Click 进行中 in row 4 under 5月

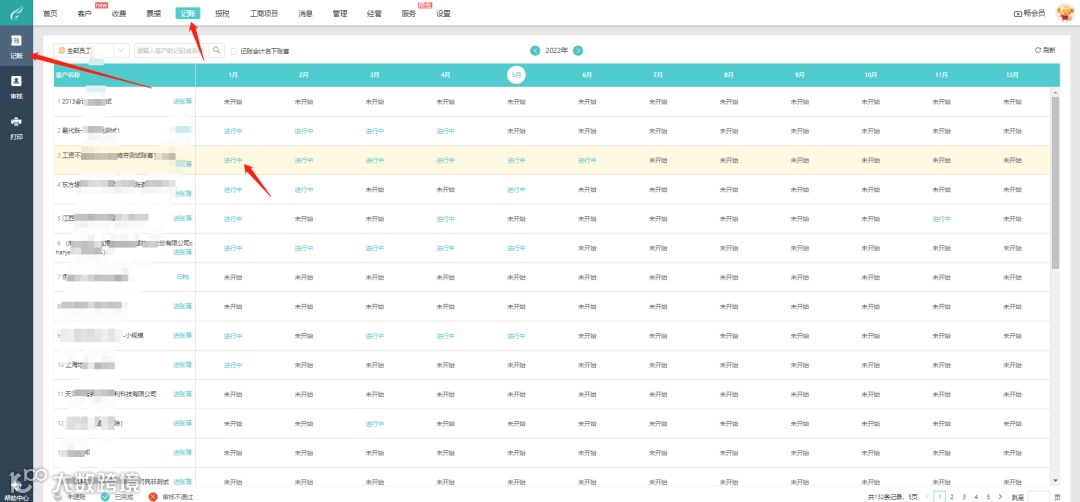[517, 189]
